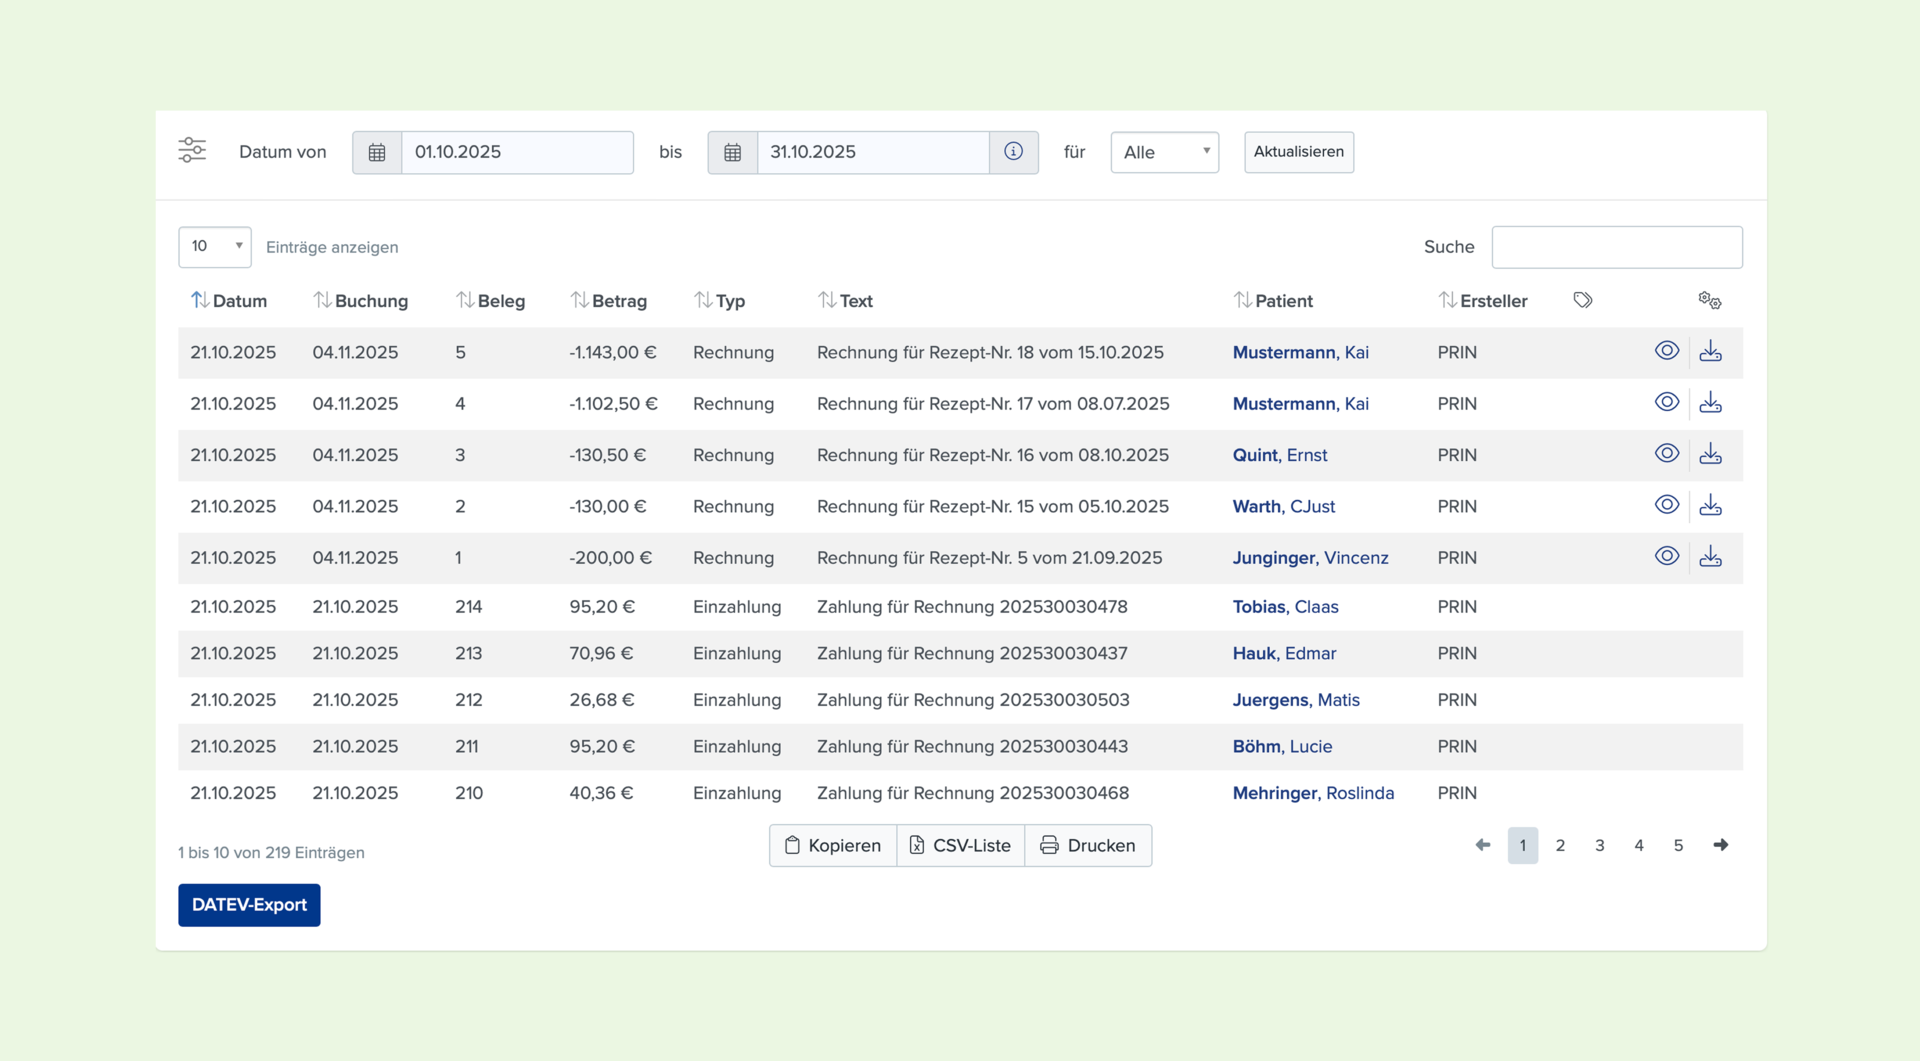Image resolution: width=1920 pixels, height=1061 pixels.
Task: Download invoice for Rezept-Nr. 18
Action: pyautogui.click(x=1710, y=351)
